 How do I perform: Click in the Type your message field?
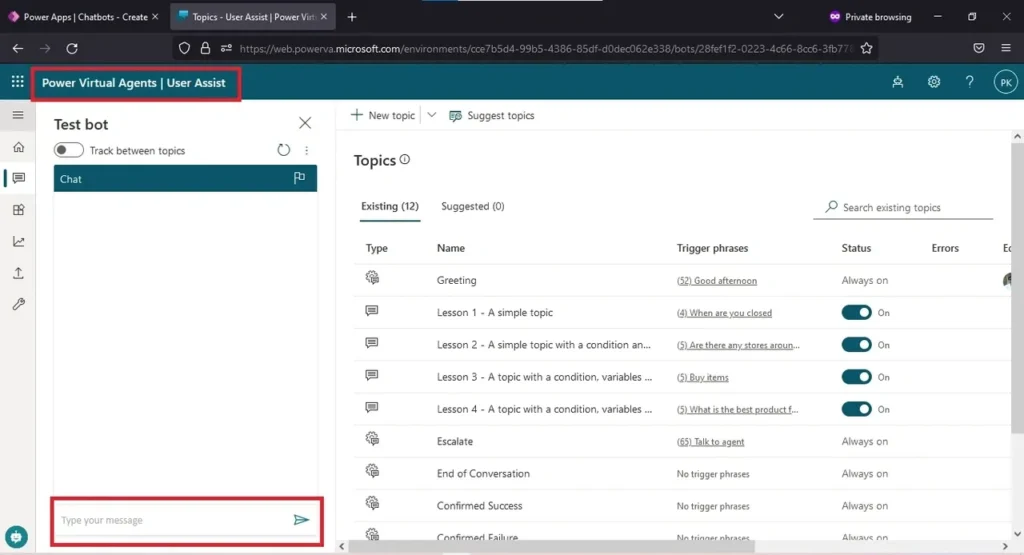click(x=171, y=520)
